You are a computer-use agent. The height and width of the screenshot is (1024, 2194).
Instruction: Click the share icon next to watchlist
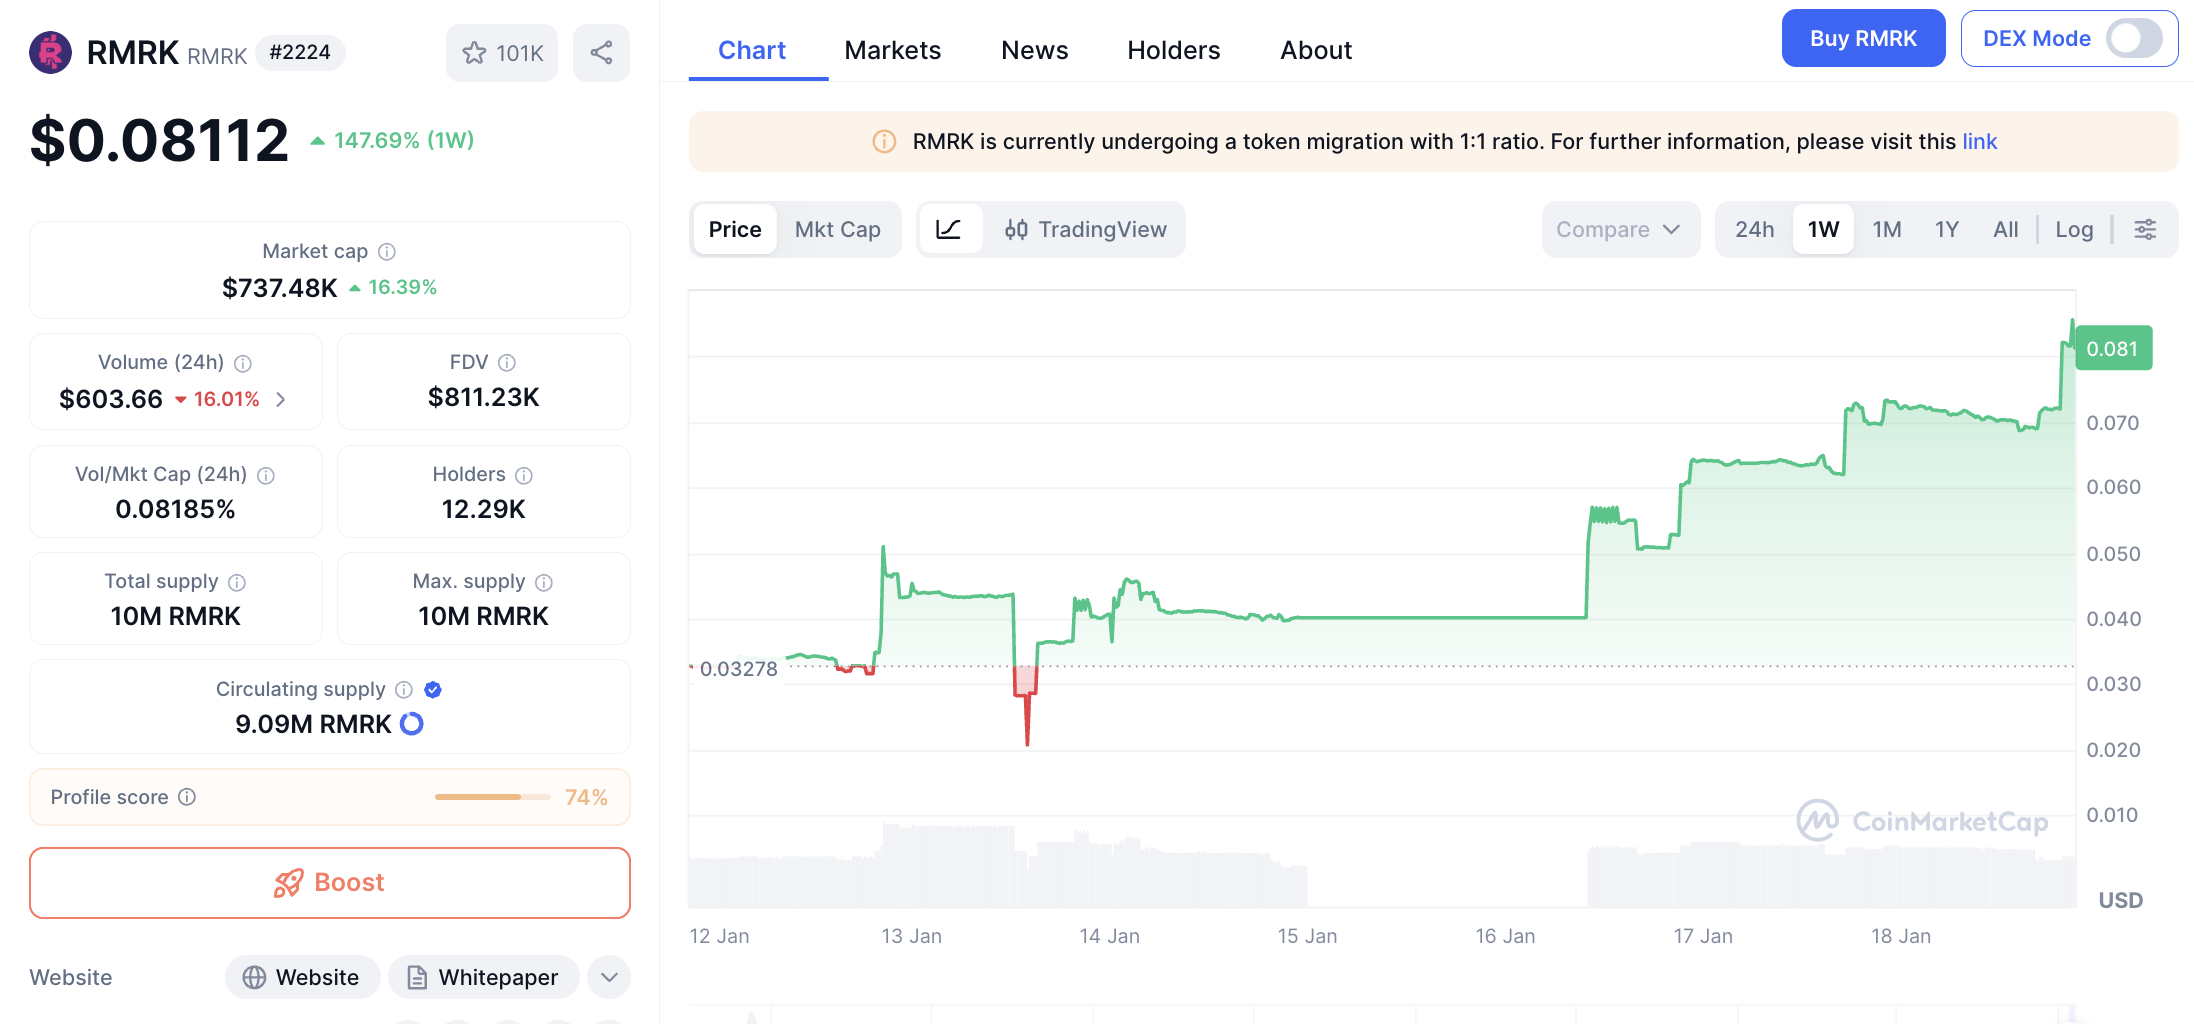pos(601,53)
